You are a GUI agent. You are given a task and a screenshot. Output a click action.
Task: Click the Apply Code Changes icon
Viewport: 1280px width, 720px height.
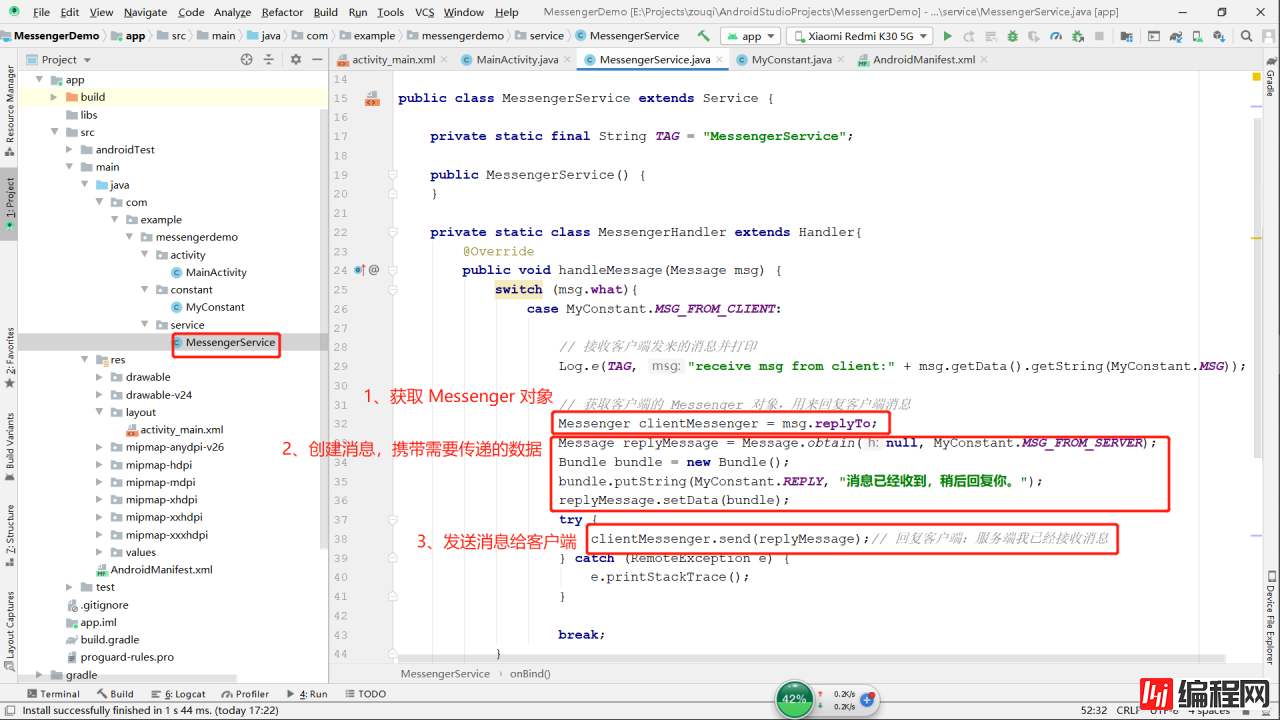(x=991, y=36)
